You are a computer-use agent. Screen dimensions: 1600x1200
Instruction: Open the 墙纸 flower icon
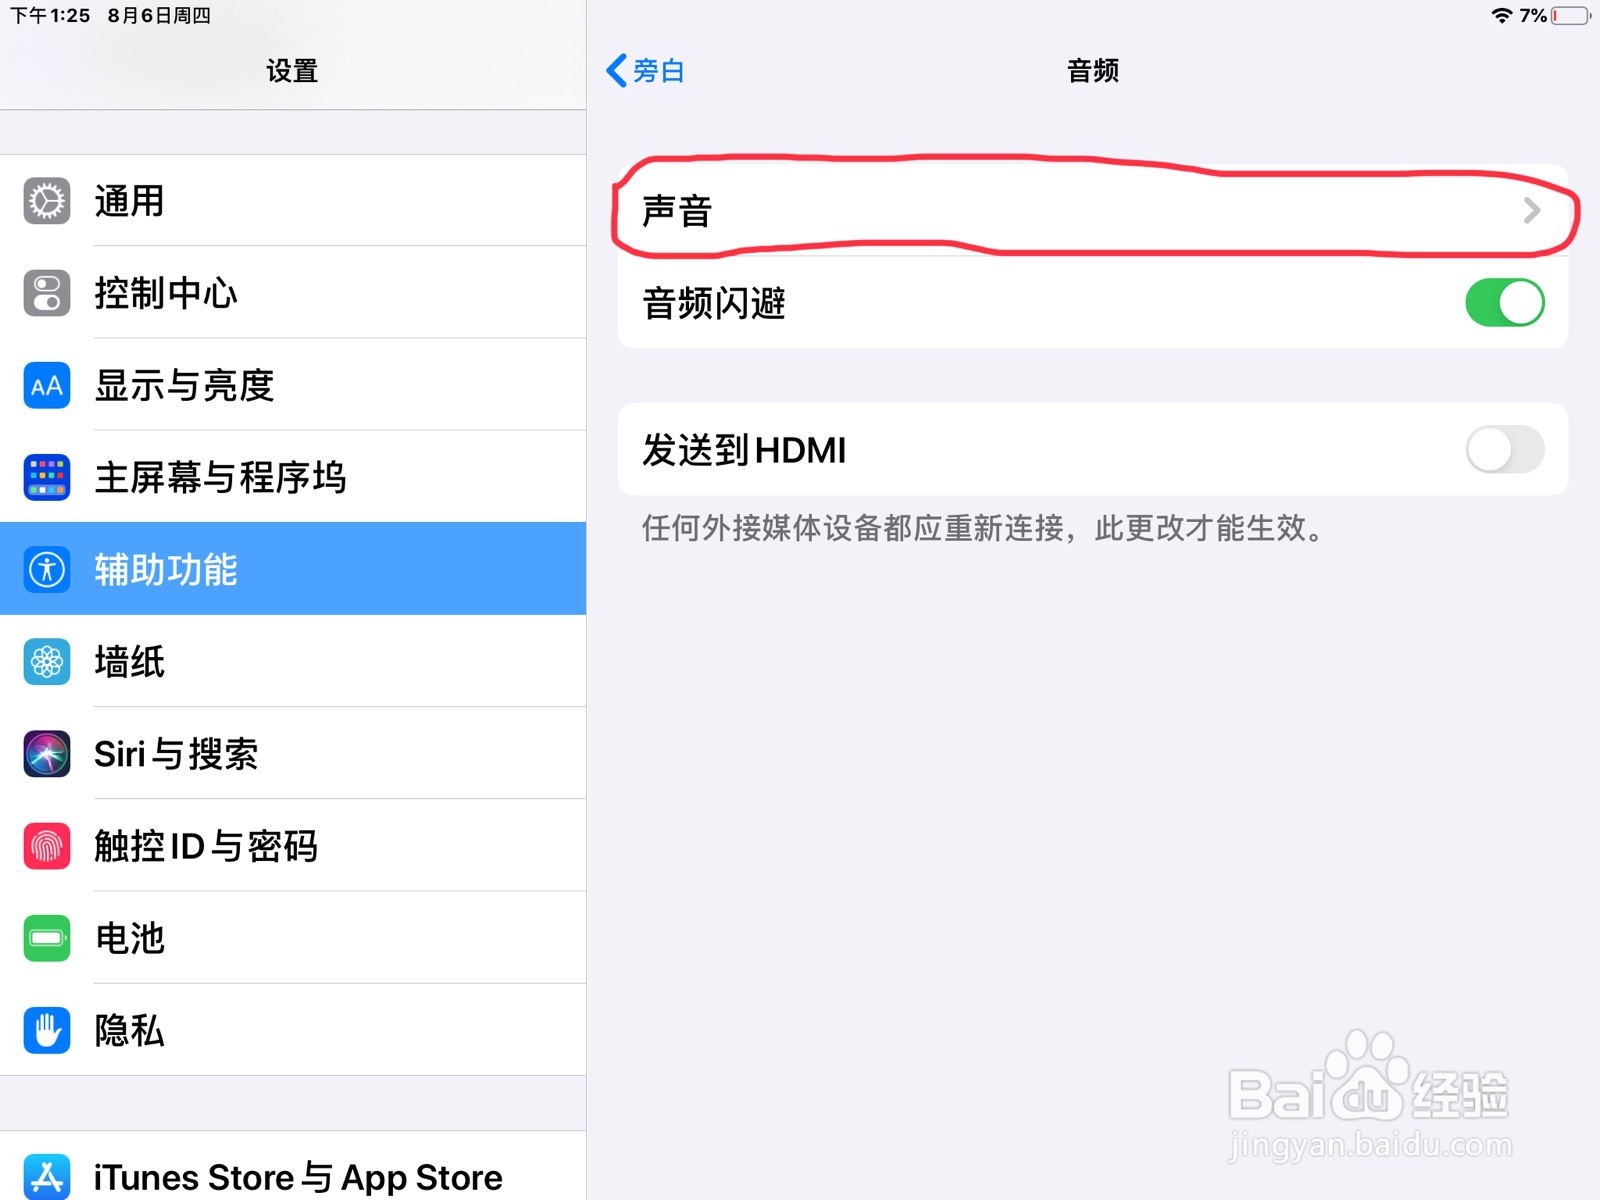(x=47, y=662)
